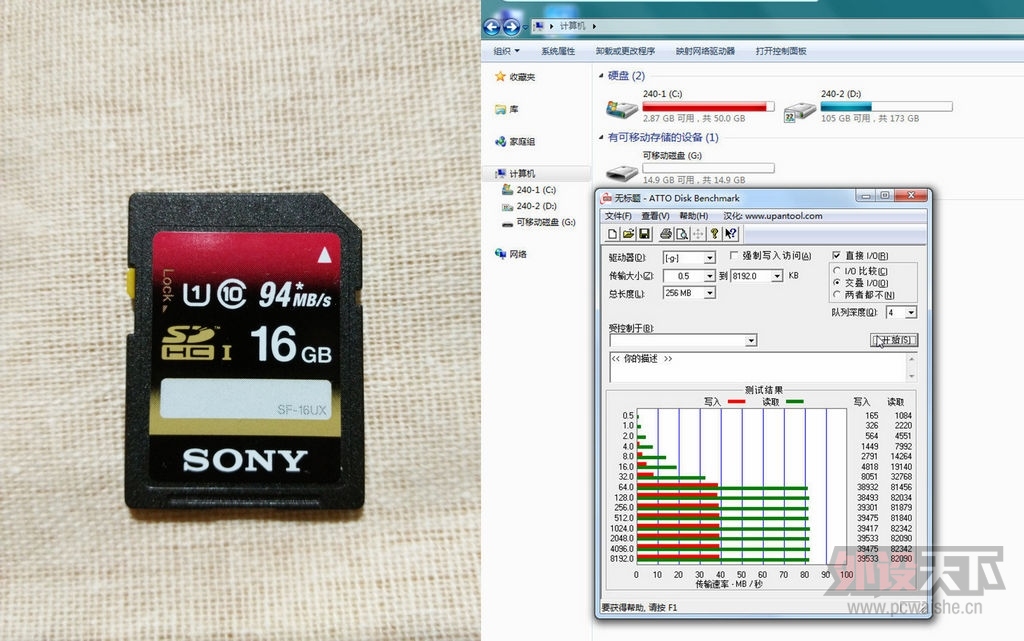The width and height of the screenshot is (1024, 641).
Task: Open the 文件(F) menu
Action: pos(618,216)
